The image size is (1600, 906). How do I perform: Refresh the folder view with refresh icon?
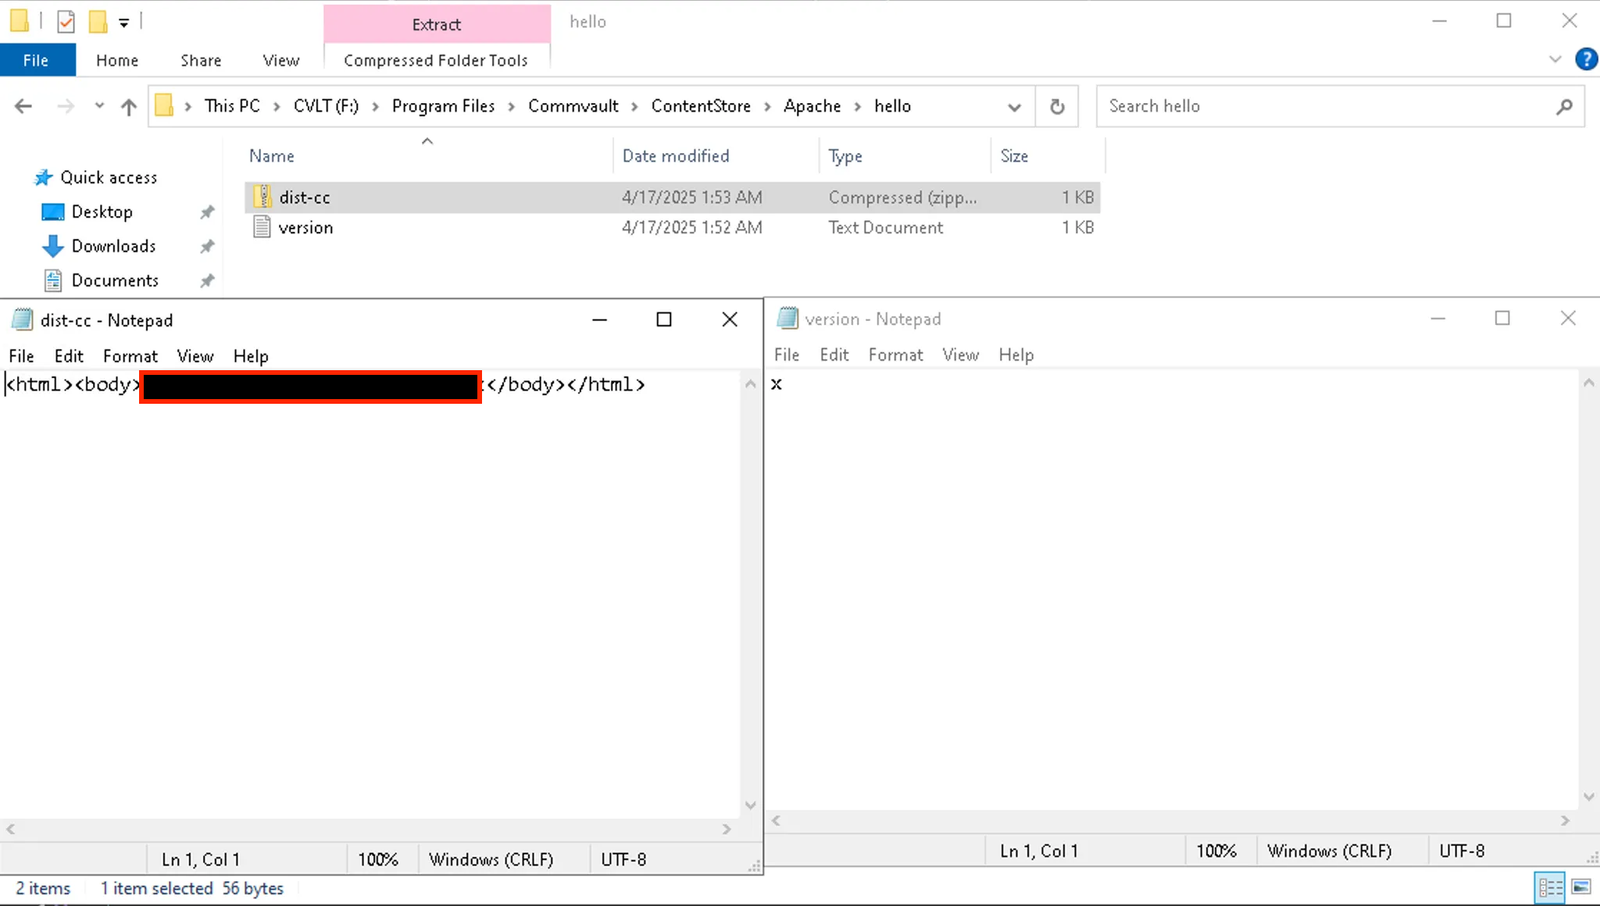[x=1057, y=105]
